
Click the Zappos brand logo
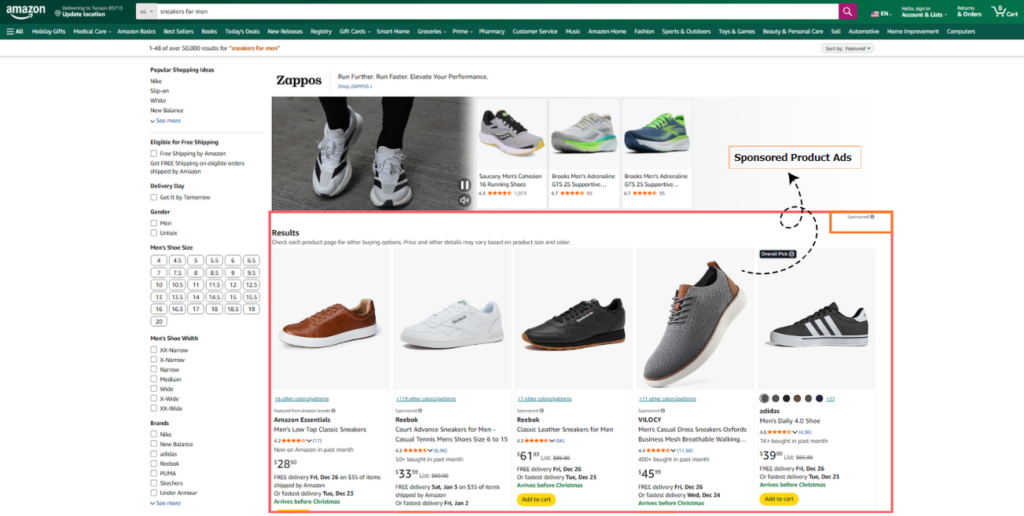(x=298, y=80)
